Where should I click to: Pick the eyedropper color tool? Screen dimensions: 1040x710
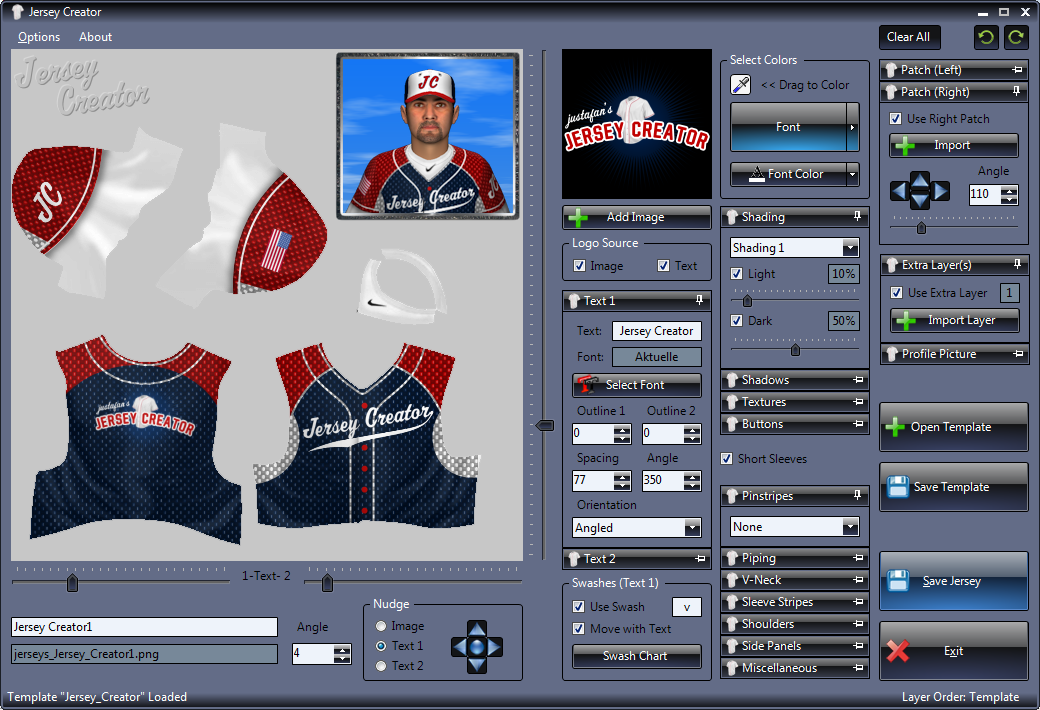[741, 85]
